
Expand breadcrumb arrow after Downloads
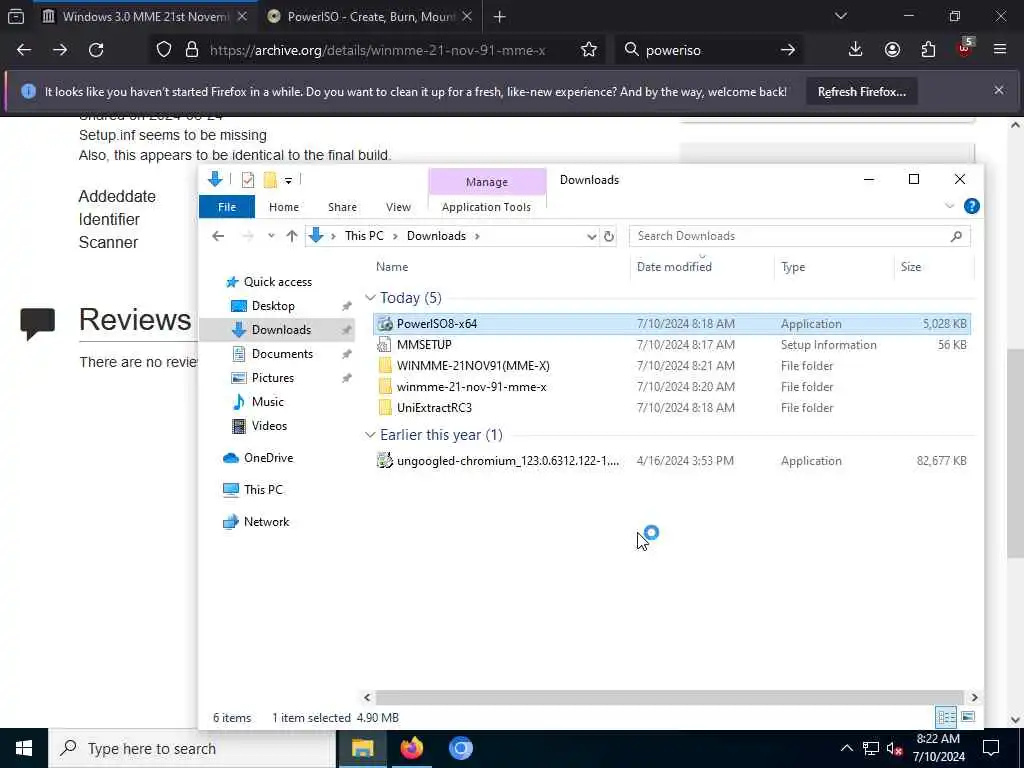477,236
